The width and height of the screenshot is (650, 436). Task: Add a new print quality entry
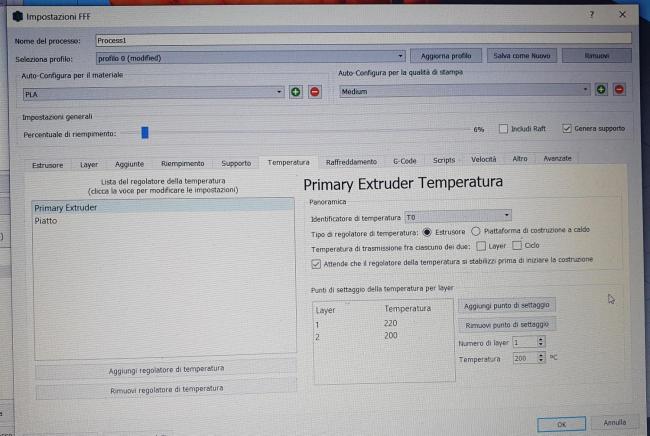pos(601,89)
